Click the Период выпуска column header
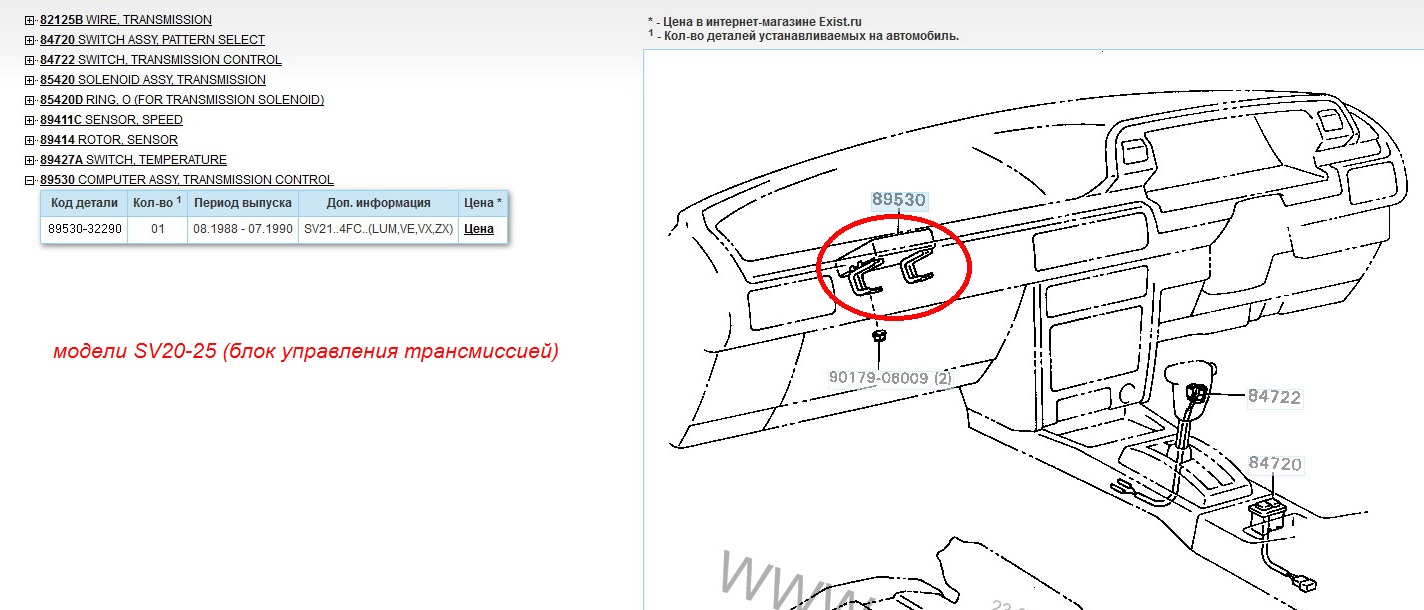The height and width of the screenshot is (610, 1424). (x=243, y=202)
